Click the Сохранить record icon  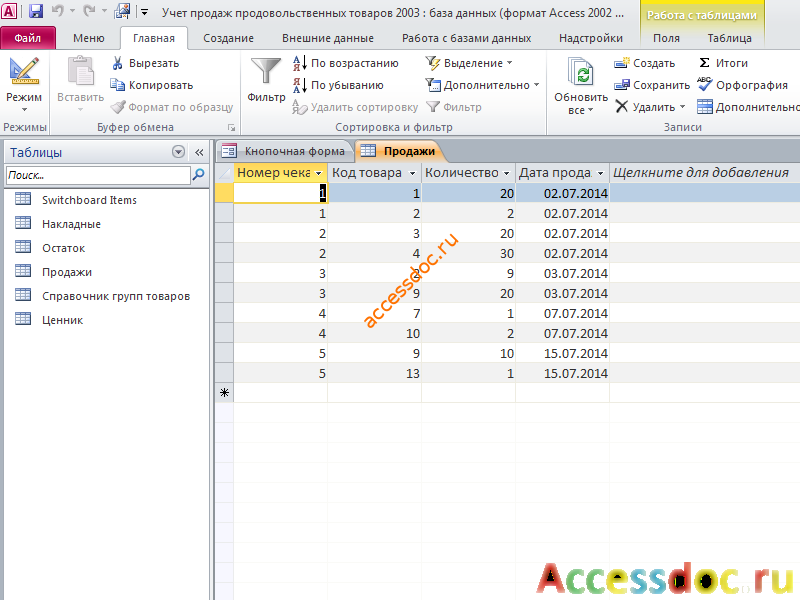click(x=622, y=85)
